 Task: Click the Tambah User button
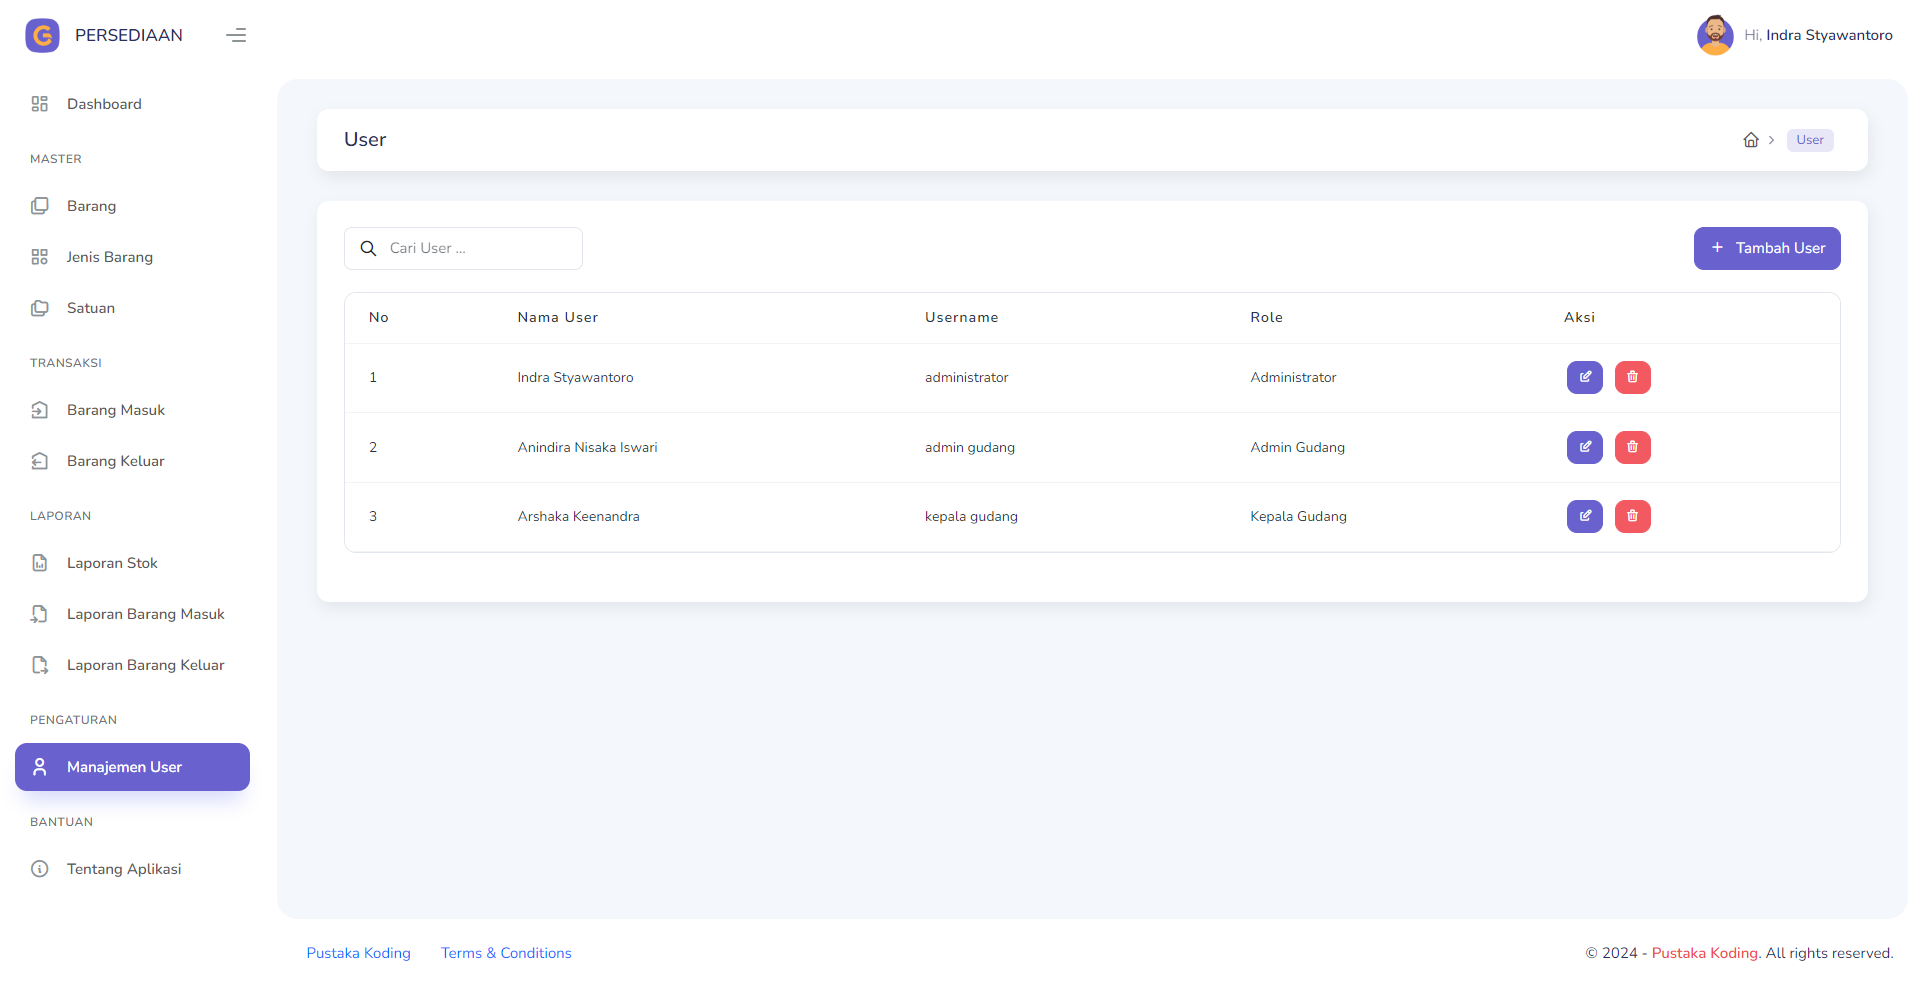(1767, 248)
